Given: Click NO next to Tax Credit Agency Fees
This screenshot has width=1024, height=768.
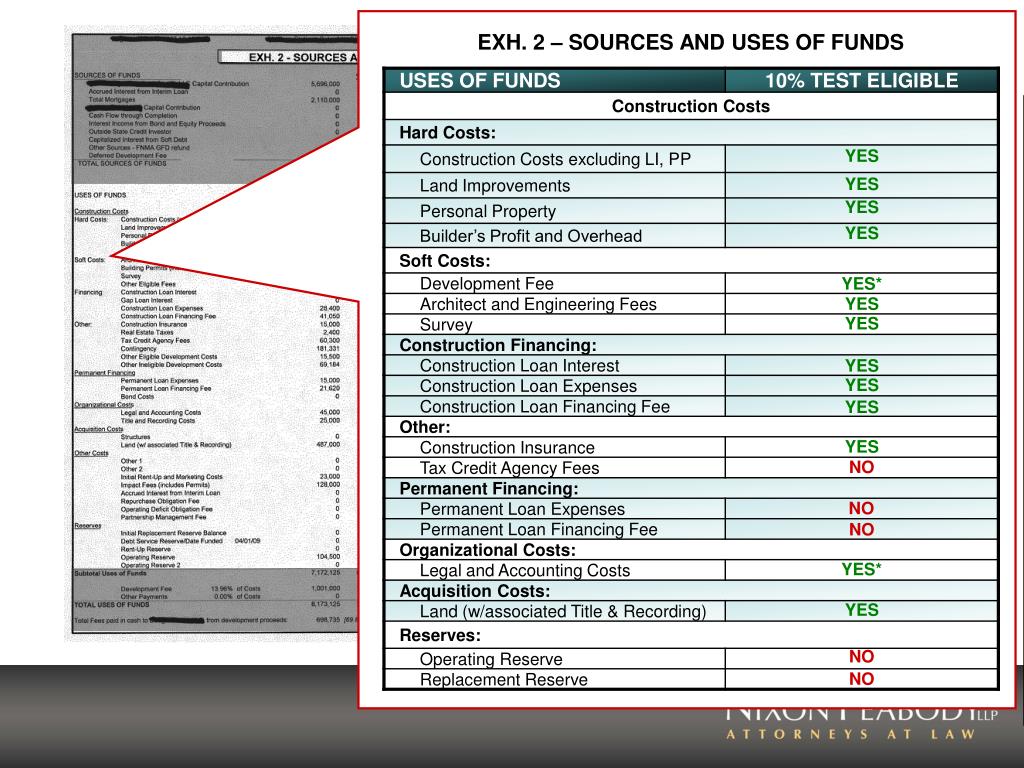Looking at the screenshot, I should point(861,468).
